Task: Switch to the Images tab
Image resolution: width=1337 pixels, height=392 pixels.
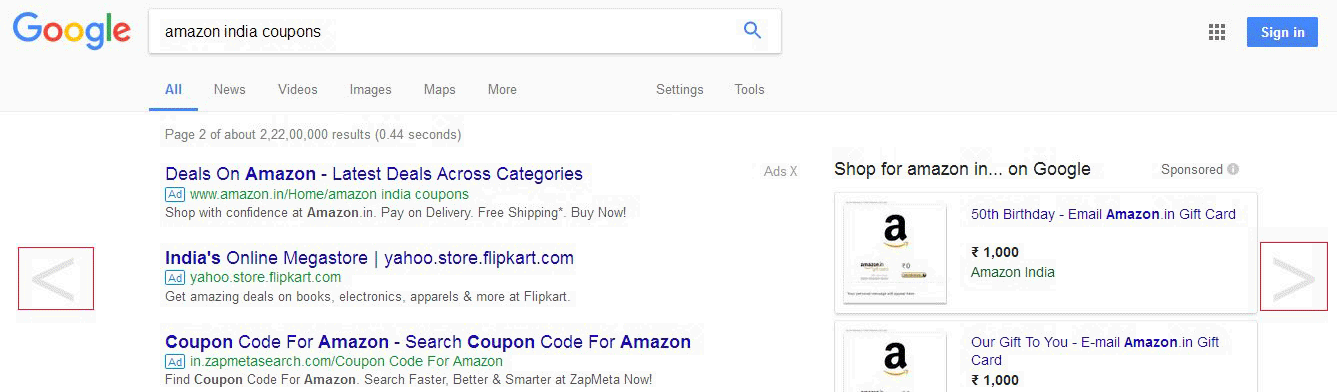Action: pos(370,90)
